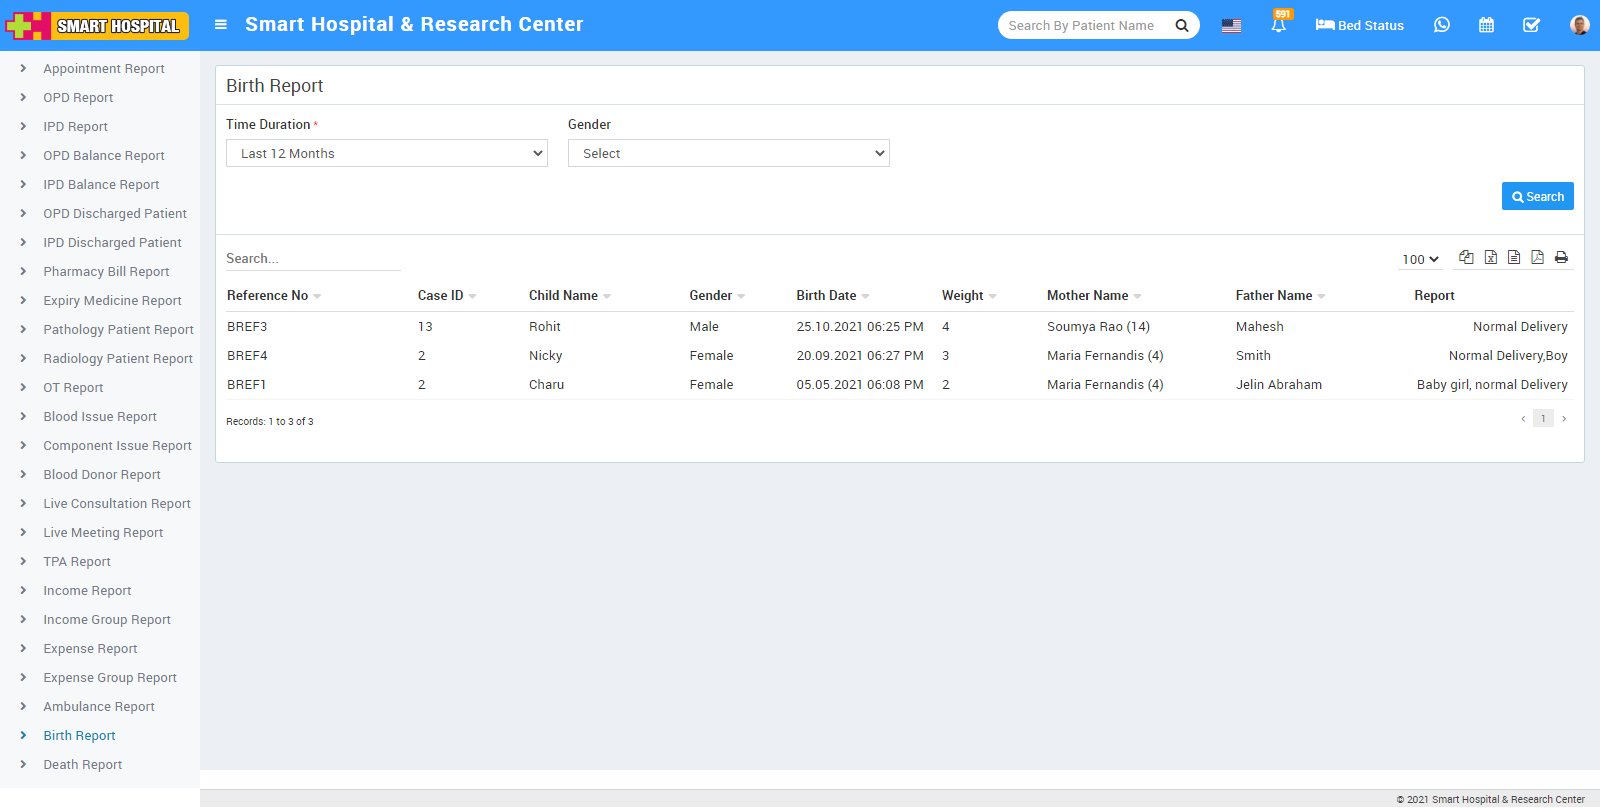
Task: Click the US flag language selector
Action: pyautogui.click(x=1231, y=26)
